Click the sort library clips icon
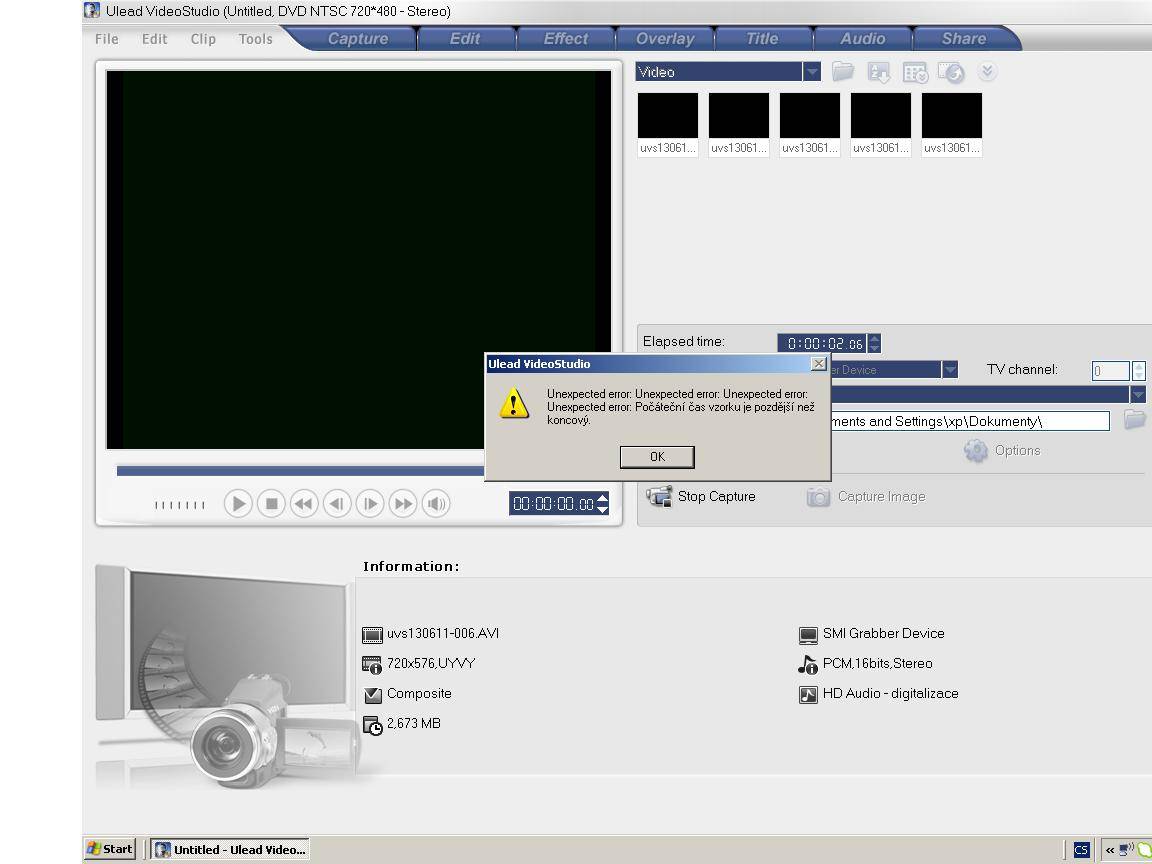 [x=879, y=72]
